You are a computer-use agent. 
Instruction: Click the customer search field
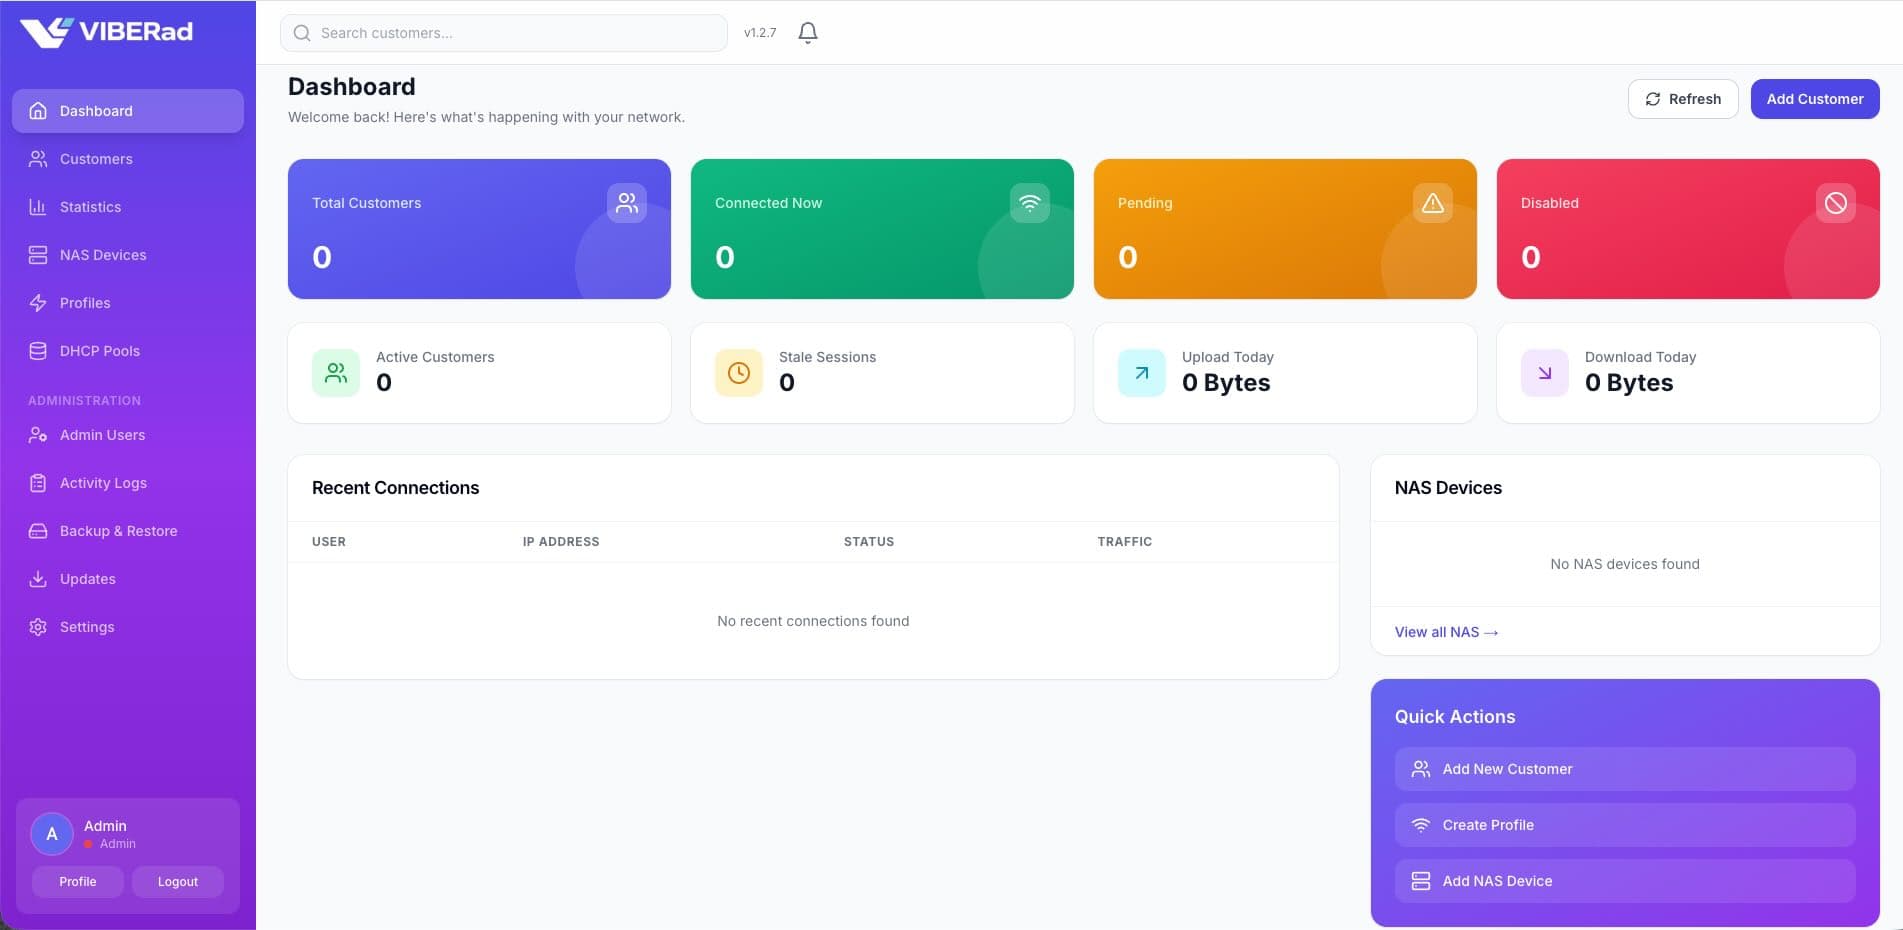(503, 32)
